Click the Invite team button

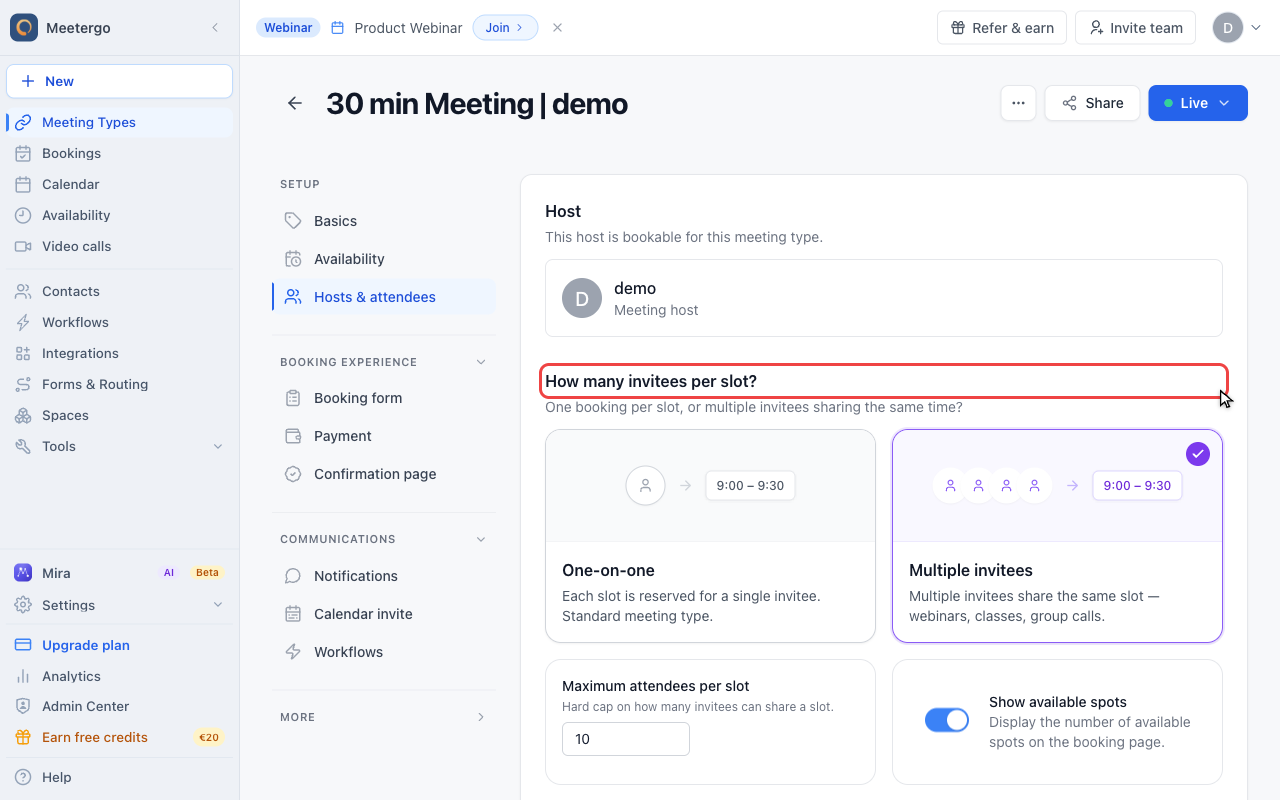pos(1136,28)
